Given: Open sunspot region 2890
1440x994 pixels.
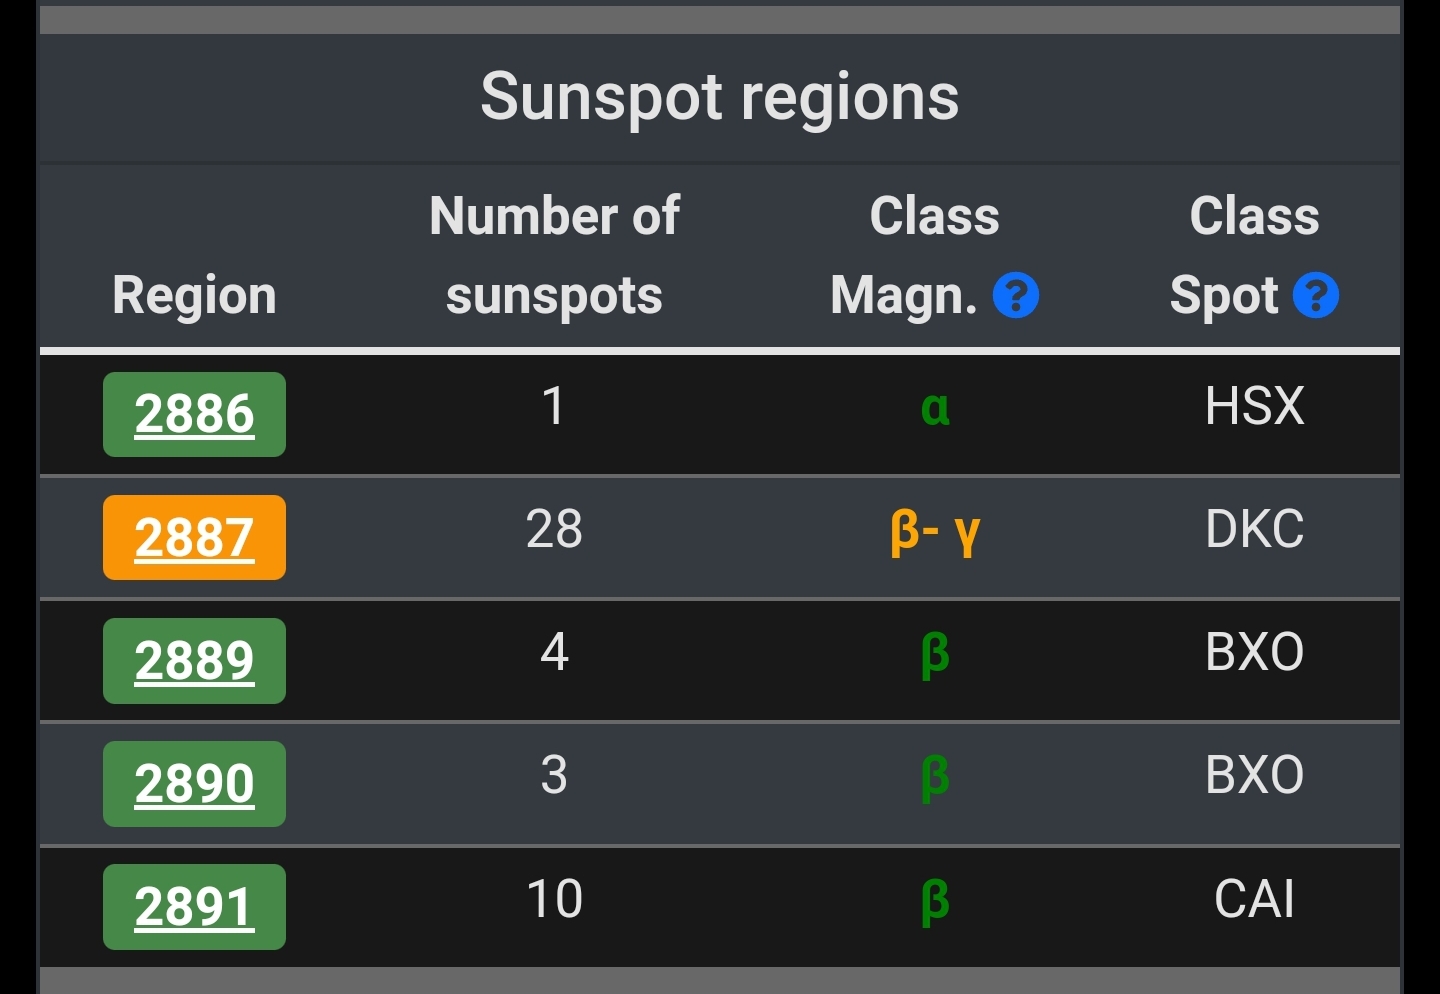Looking at the screenshot, I should 194,784.
